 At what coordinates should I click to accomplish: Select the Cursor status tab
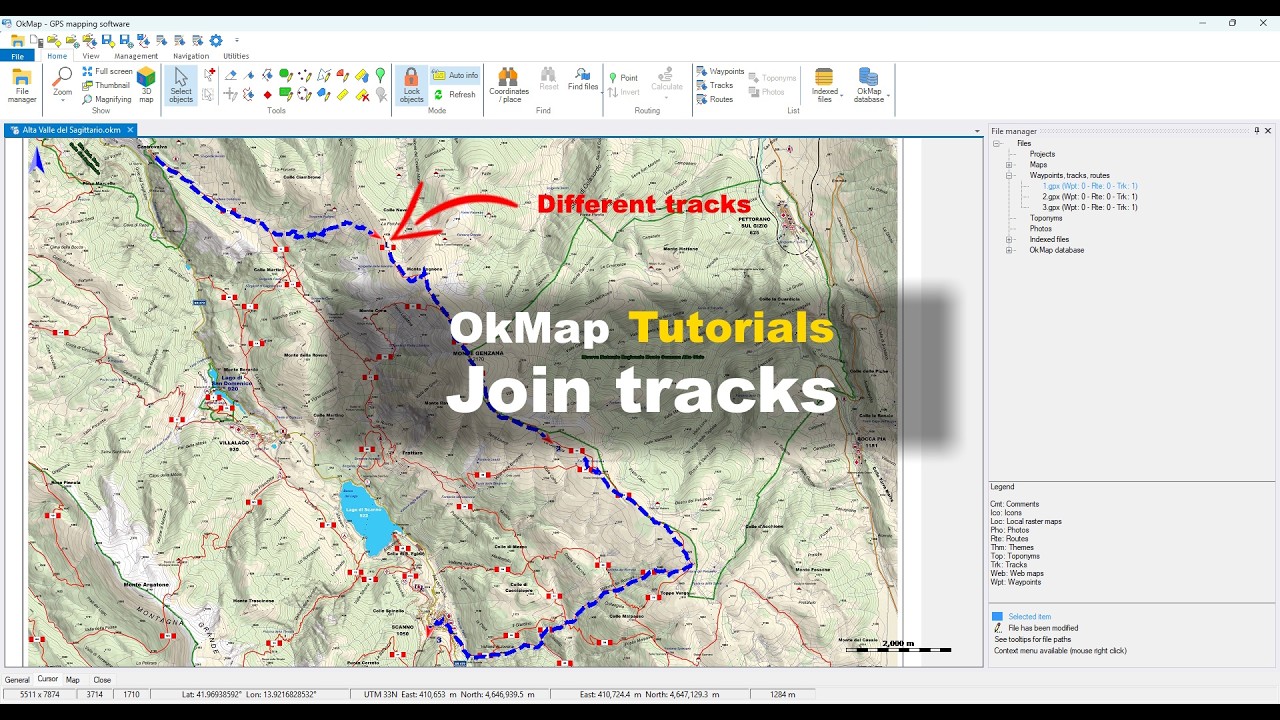48,679
